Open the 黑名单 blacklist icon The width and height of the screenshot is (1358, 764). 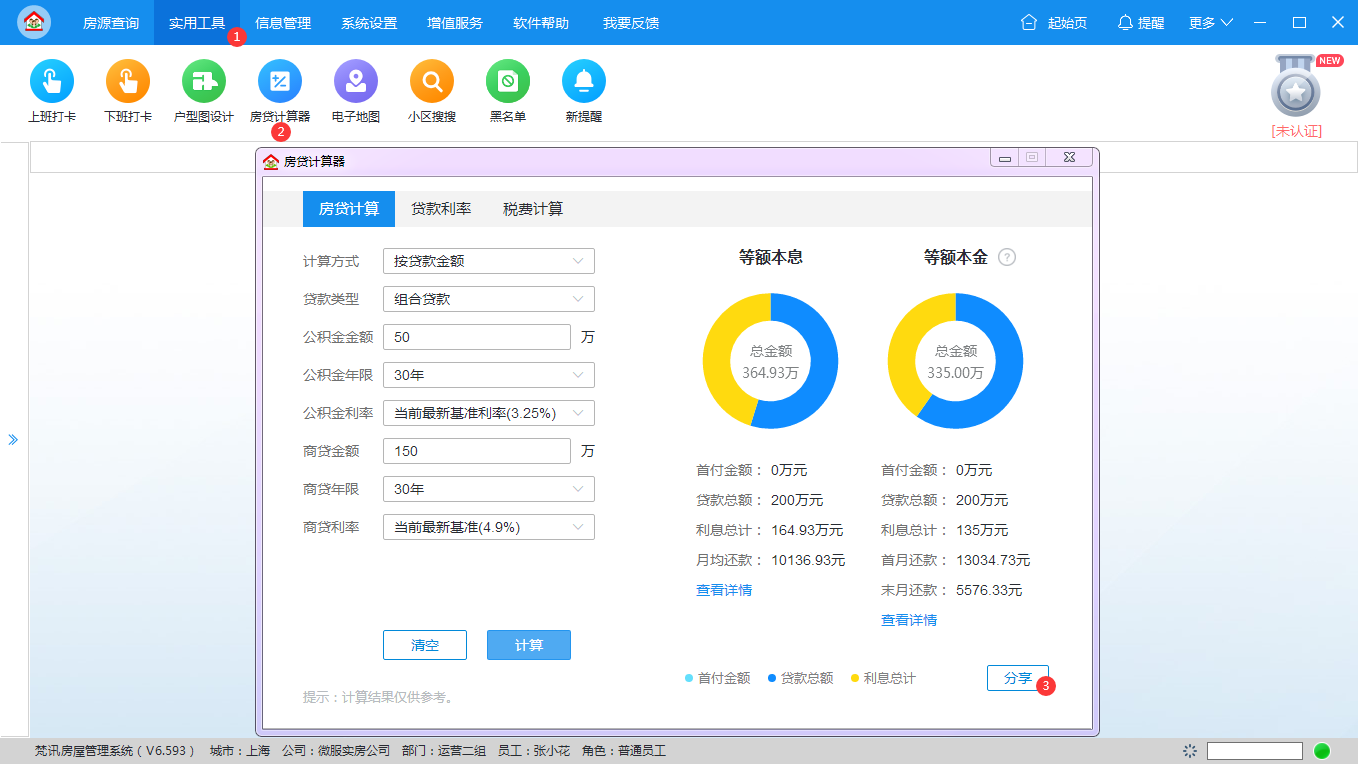[x=508, y=82]
